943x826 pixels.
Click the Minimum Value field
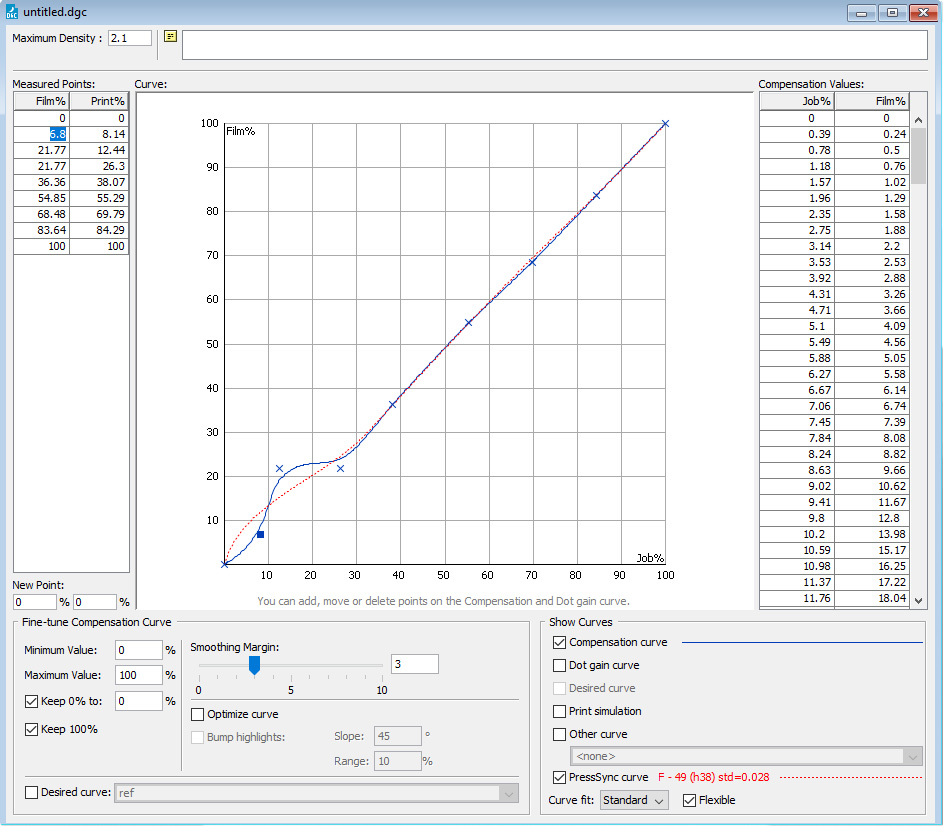click(138, 650)
